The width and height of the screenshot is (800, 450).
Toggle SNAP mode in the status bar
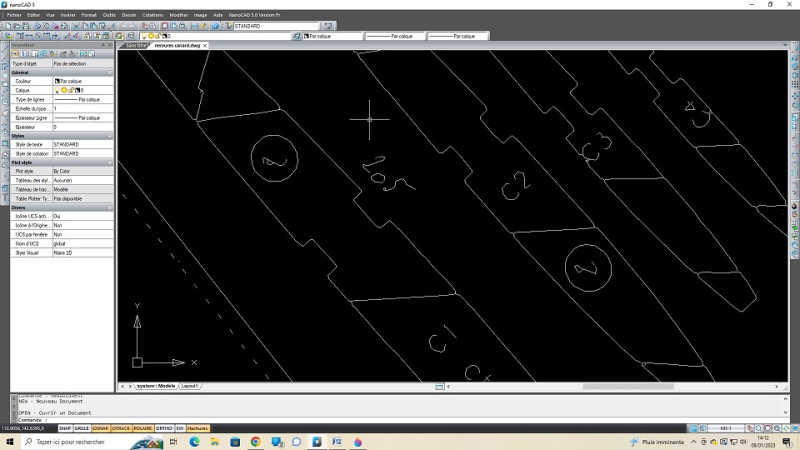[65, 429]
